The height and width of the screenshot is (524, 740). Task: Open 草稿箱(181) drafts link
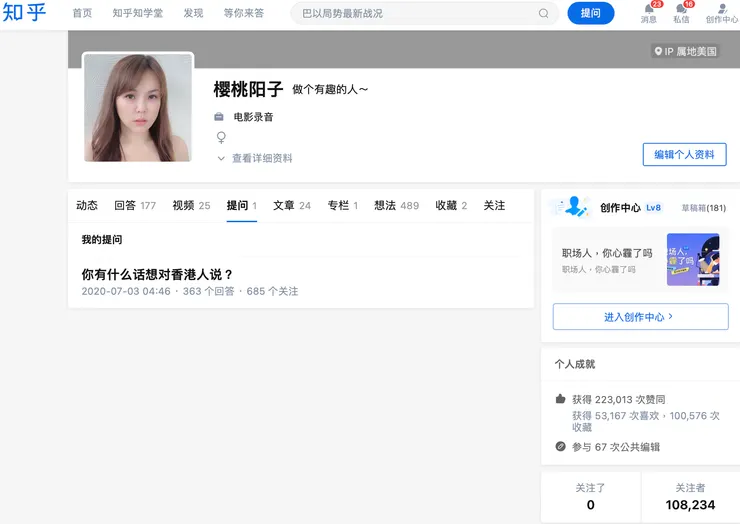pyautogui.click(x=704, y=208)
